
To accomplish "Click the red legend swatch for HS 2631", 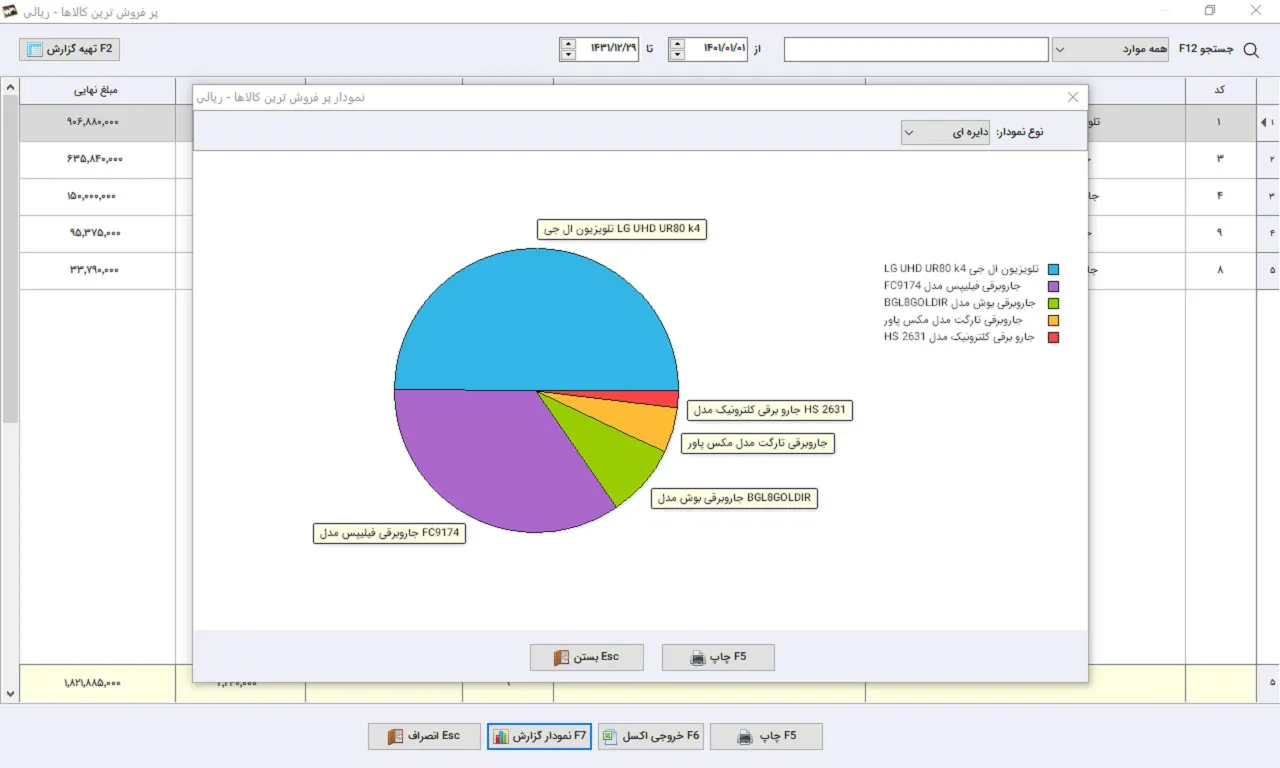I will [x=1053, y=337].
